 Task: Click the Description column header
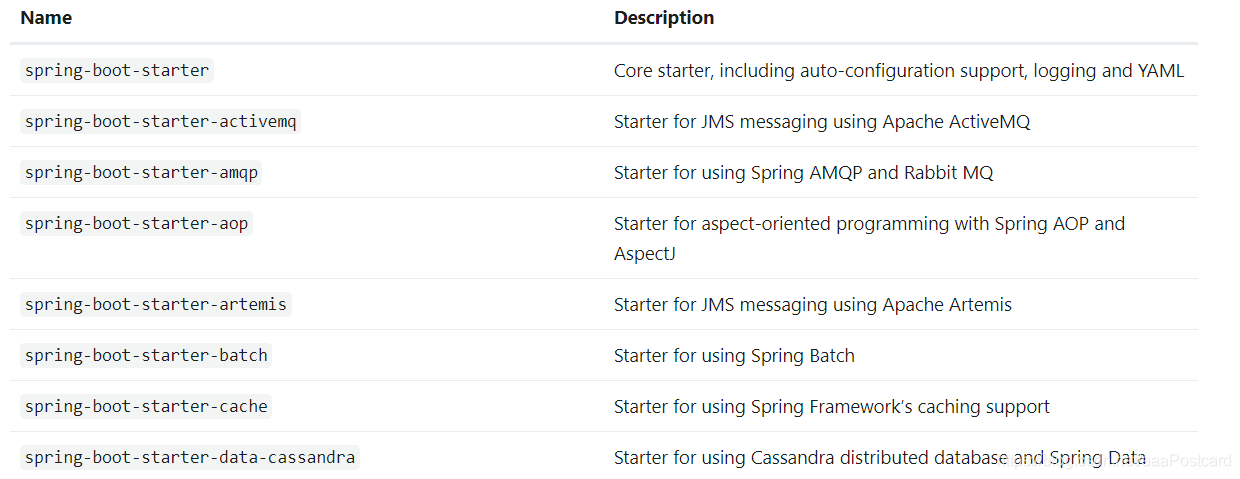(x=664, y=18)
